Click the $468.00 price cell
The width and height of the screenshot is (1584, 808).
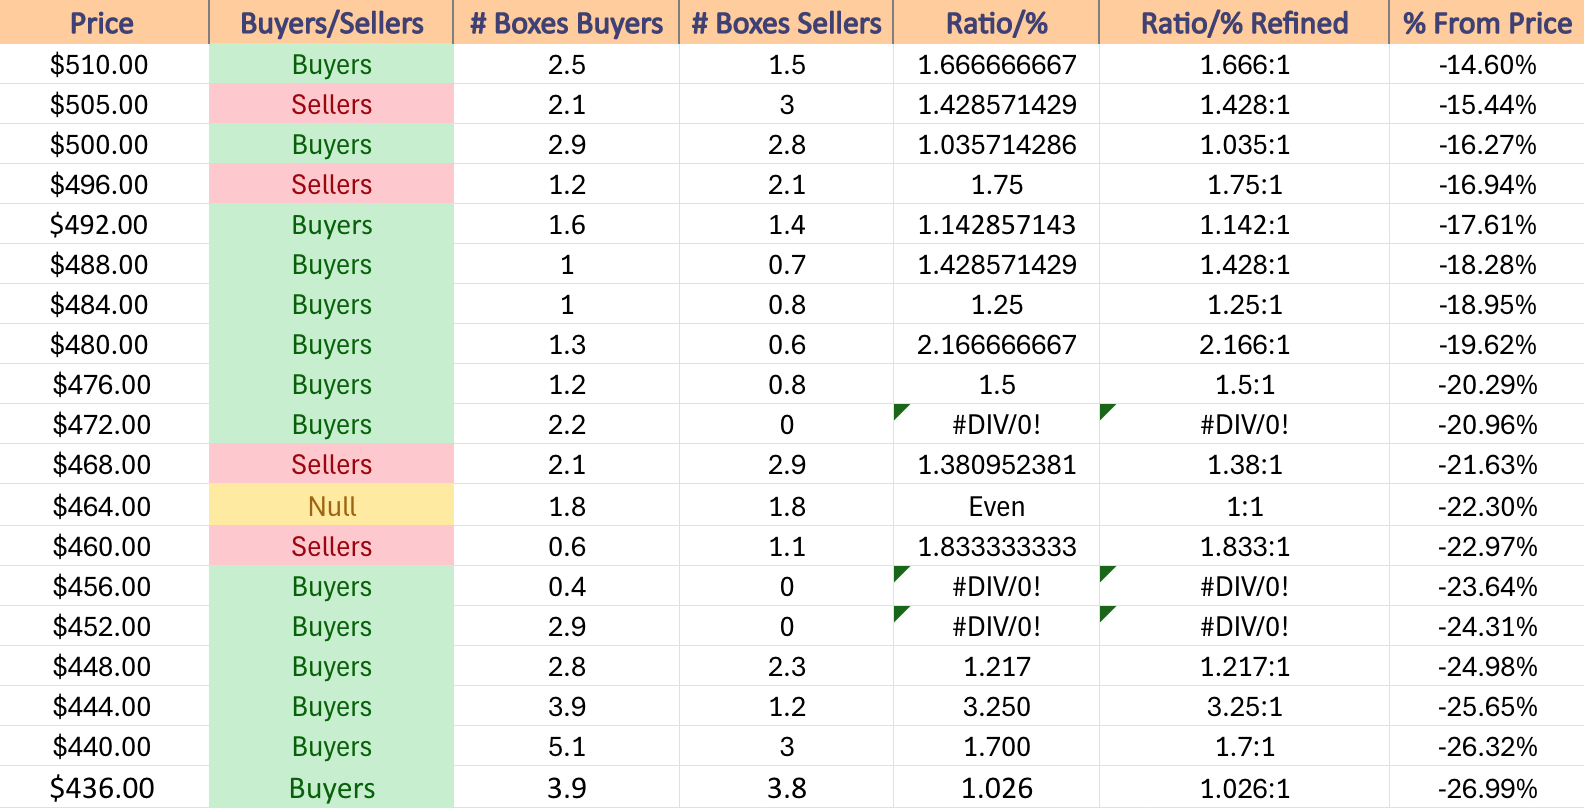tap(104, 464)
